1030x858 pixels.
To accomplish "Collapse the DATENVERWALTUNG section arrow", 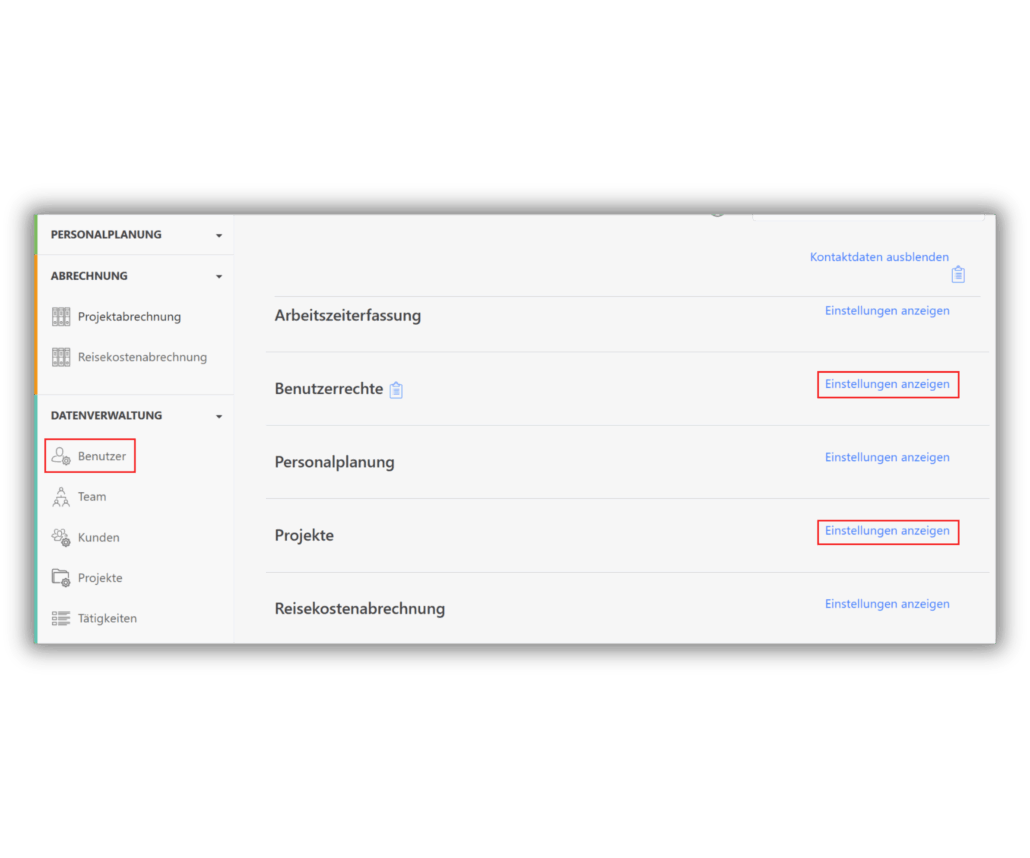I will click(219, 417).
